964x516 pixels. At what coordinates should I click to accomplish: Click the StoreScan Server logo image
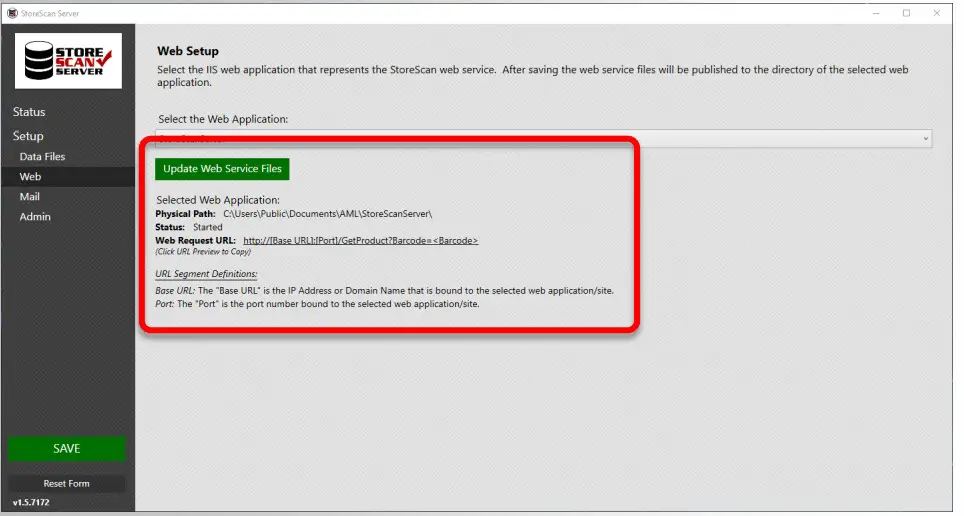pyautogui.click(x=68, y=60)
